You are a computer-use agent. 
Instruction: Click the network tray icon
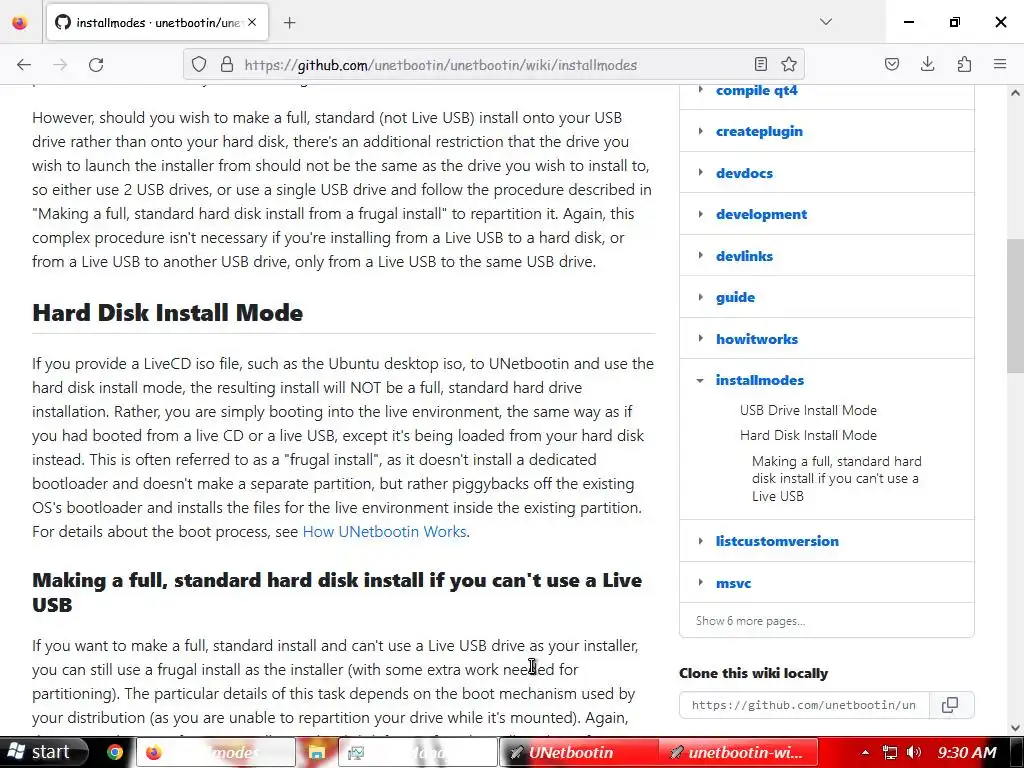click(889, 752)
